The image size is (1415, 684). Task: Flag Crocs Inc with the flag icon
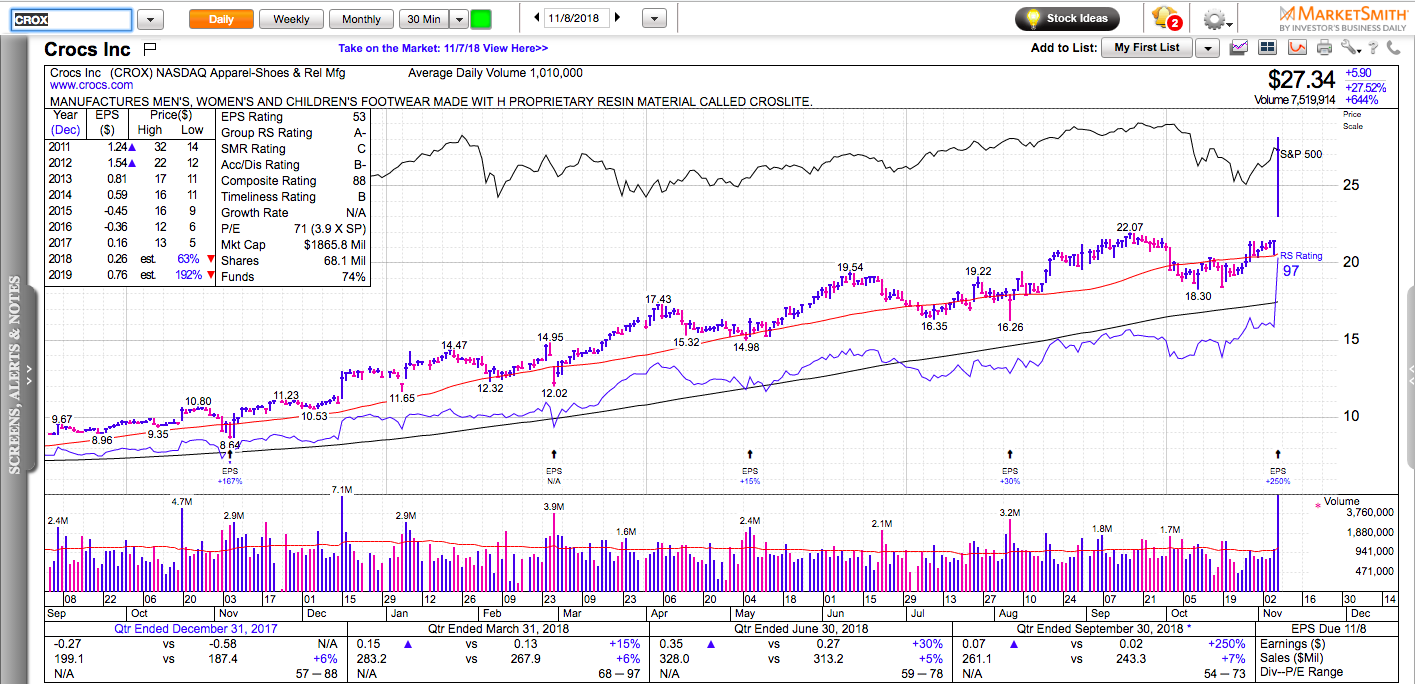(x=151, y=48)
